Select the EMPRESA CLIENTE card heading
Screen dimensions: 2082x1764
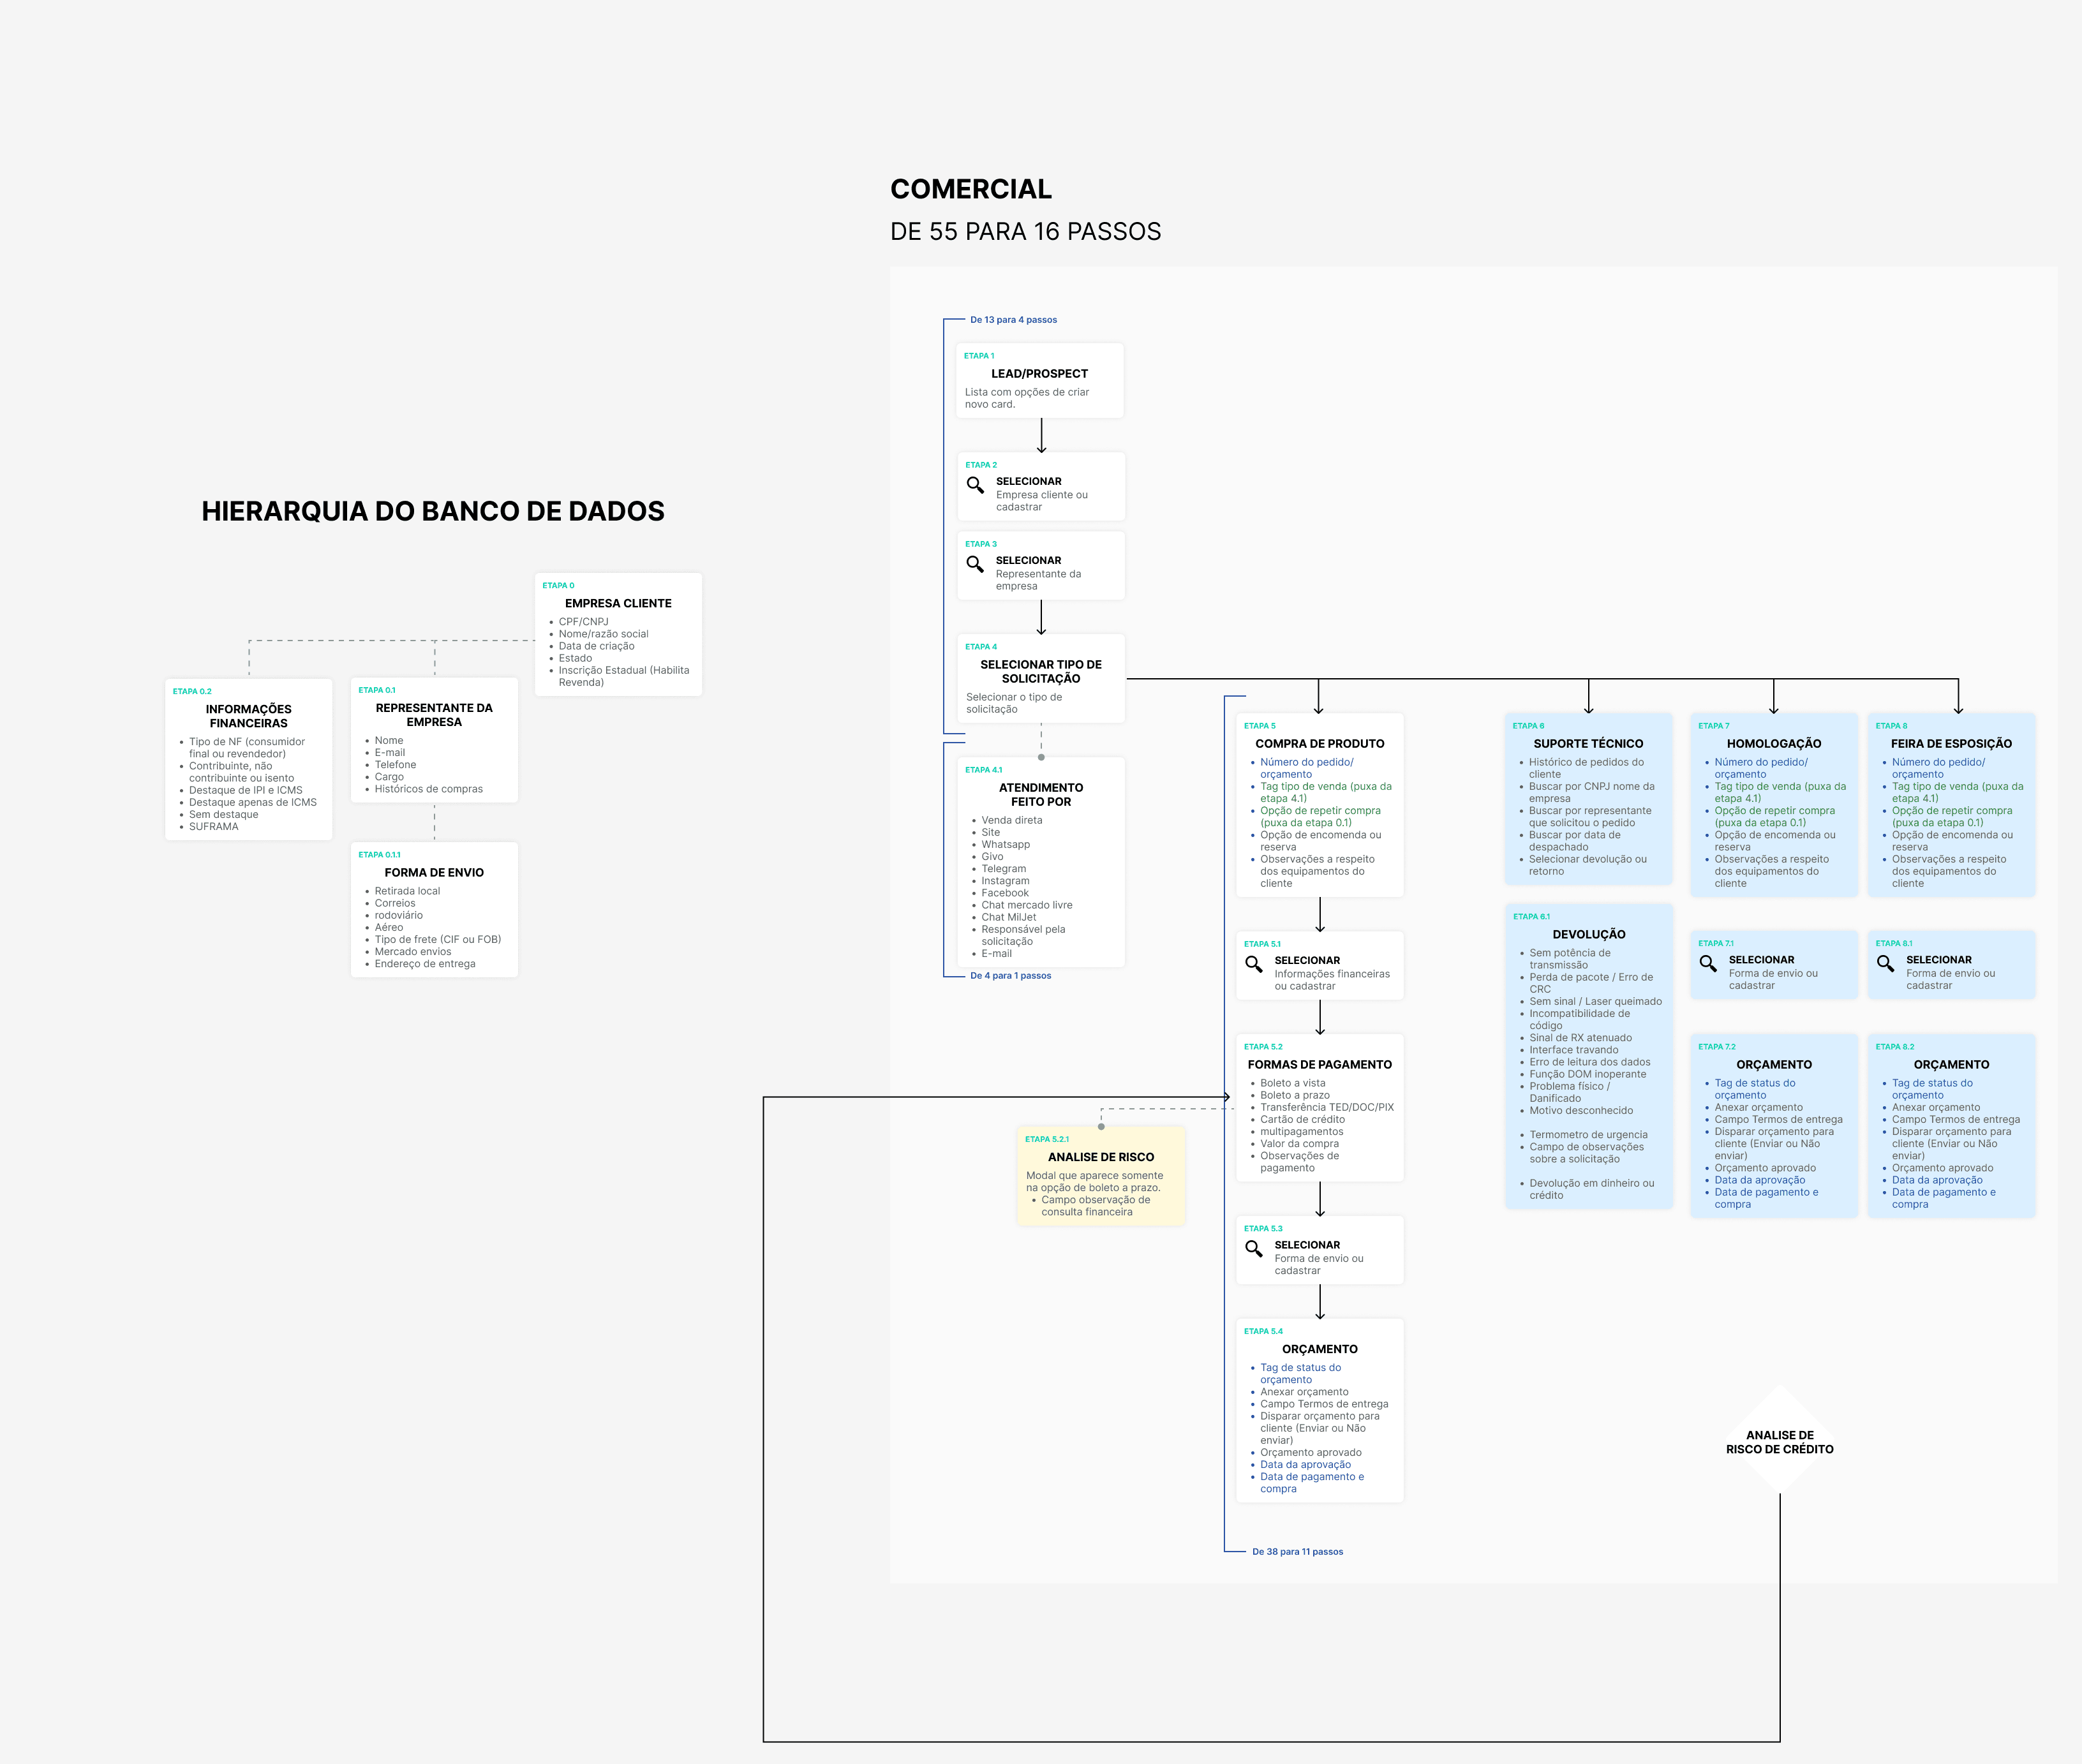point(618,603)
